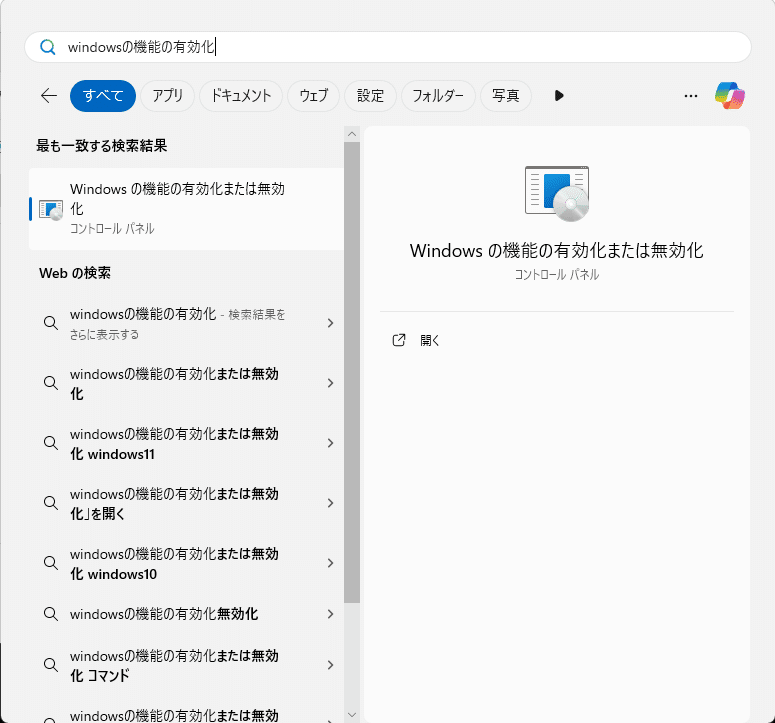Expand chevron for 化」を開く suggestion
775x723 pixels.
(330, 503)
